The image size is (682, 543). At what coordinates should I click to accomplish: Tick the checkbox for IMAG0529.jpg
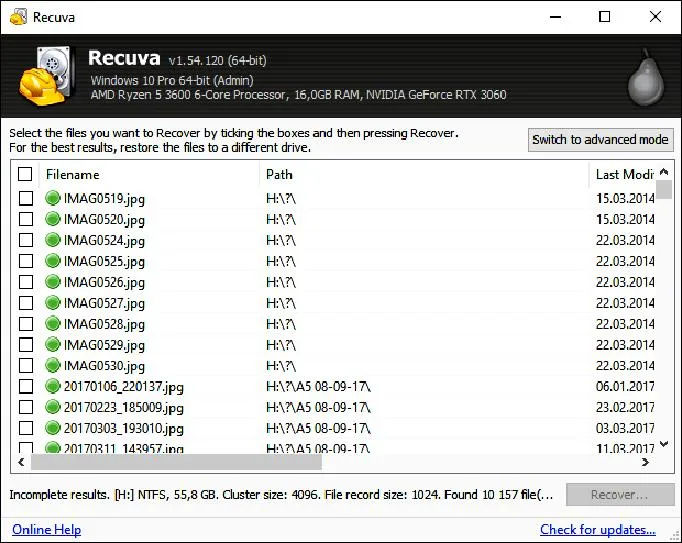pos(26,345)
